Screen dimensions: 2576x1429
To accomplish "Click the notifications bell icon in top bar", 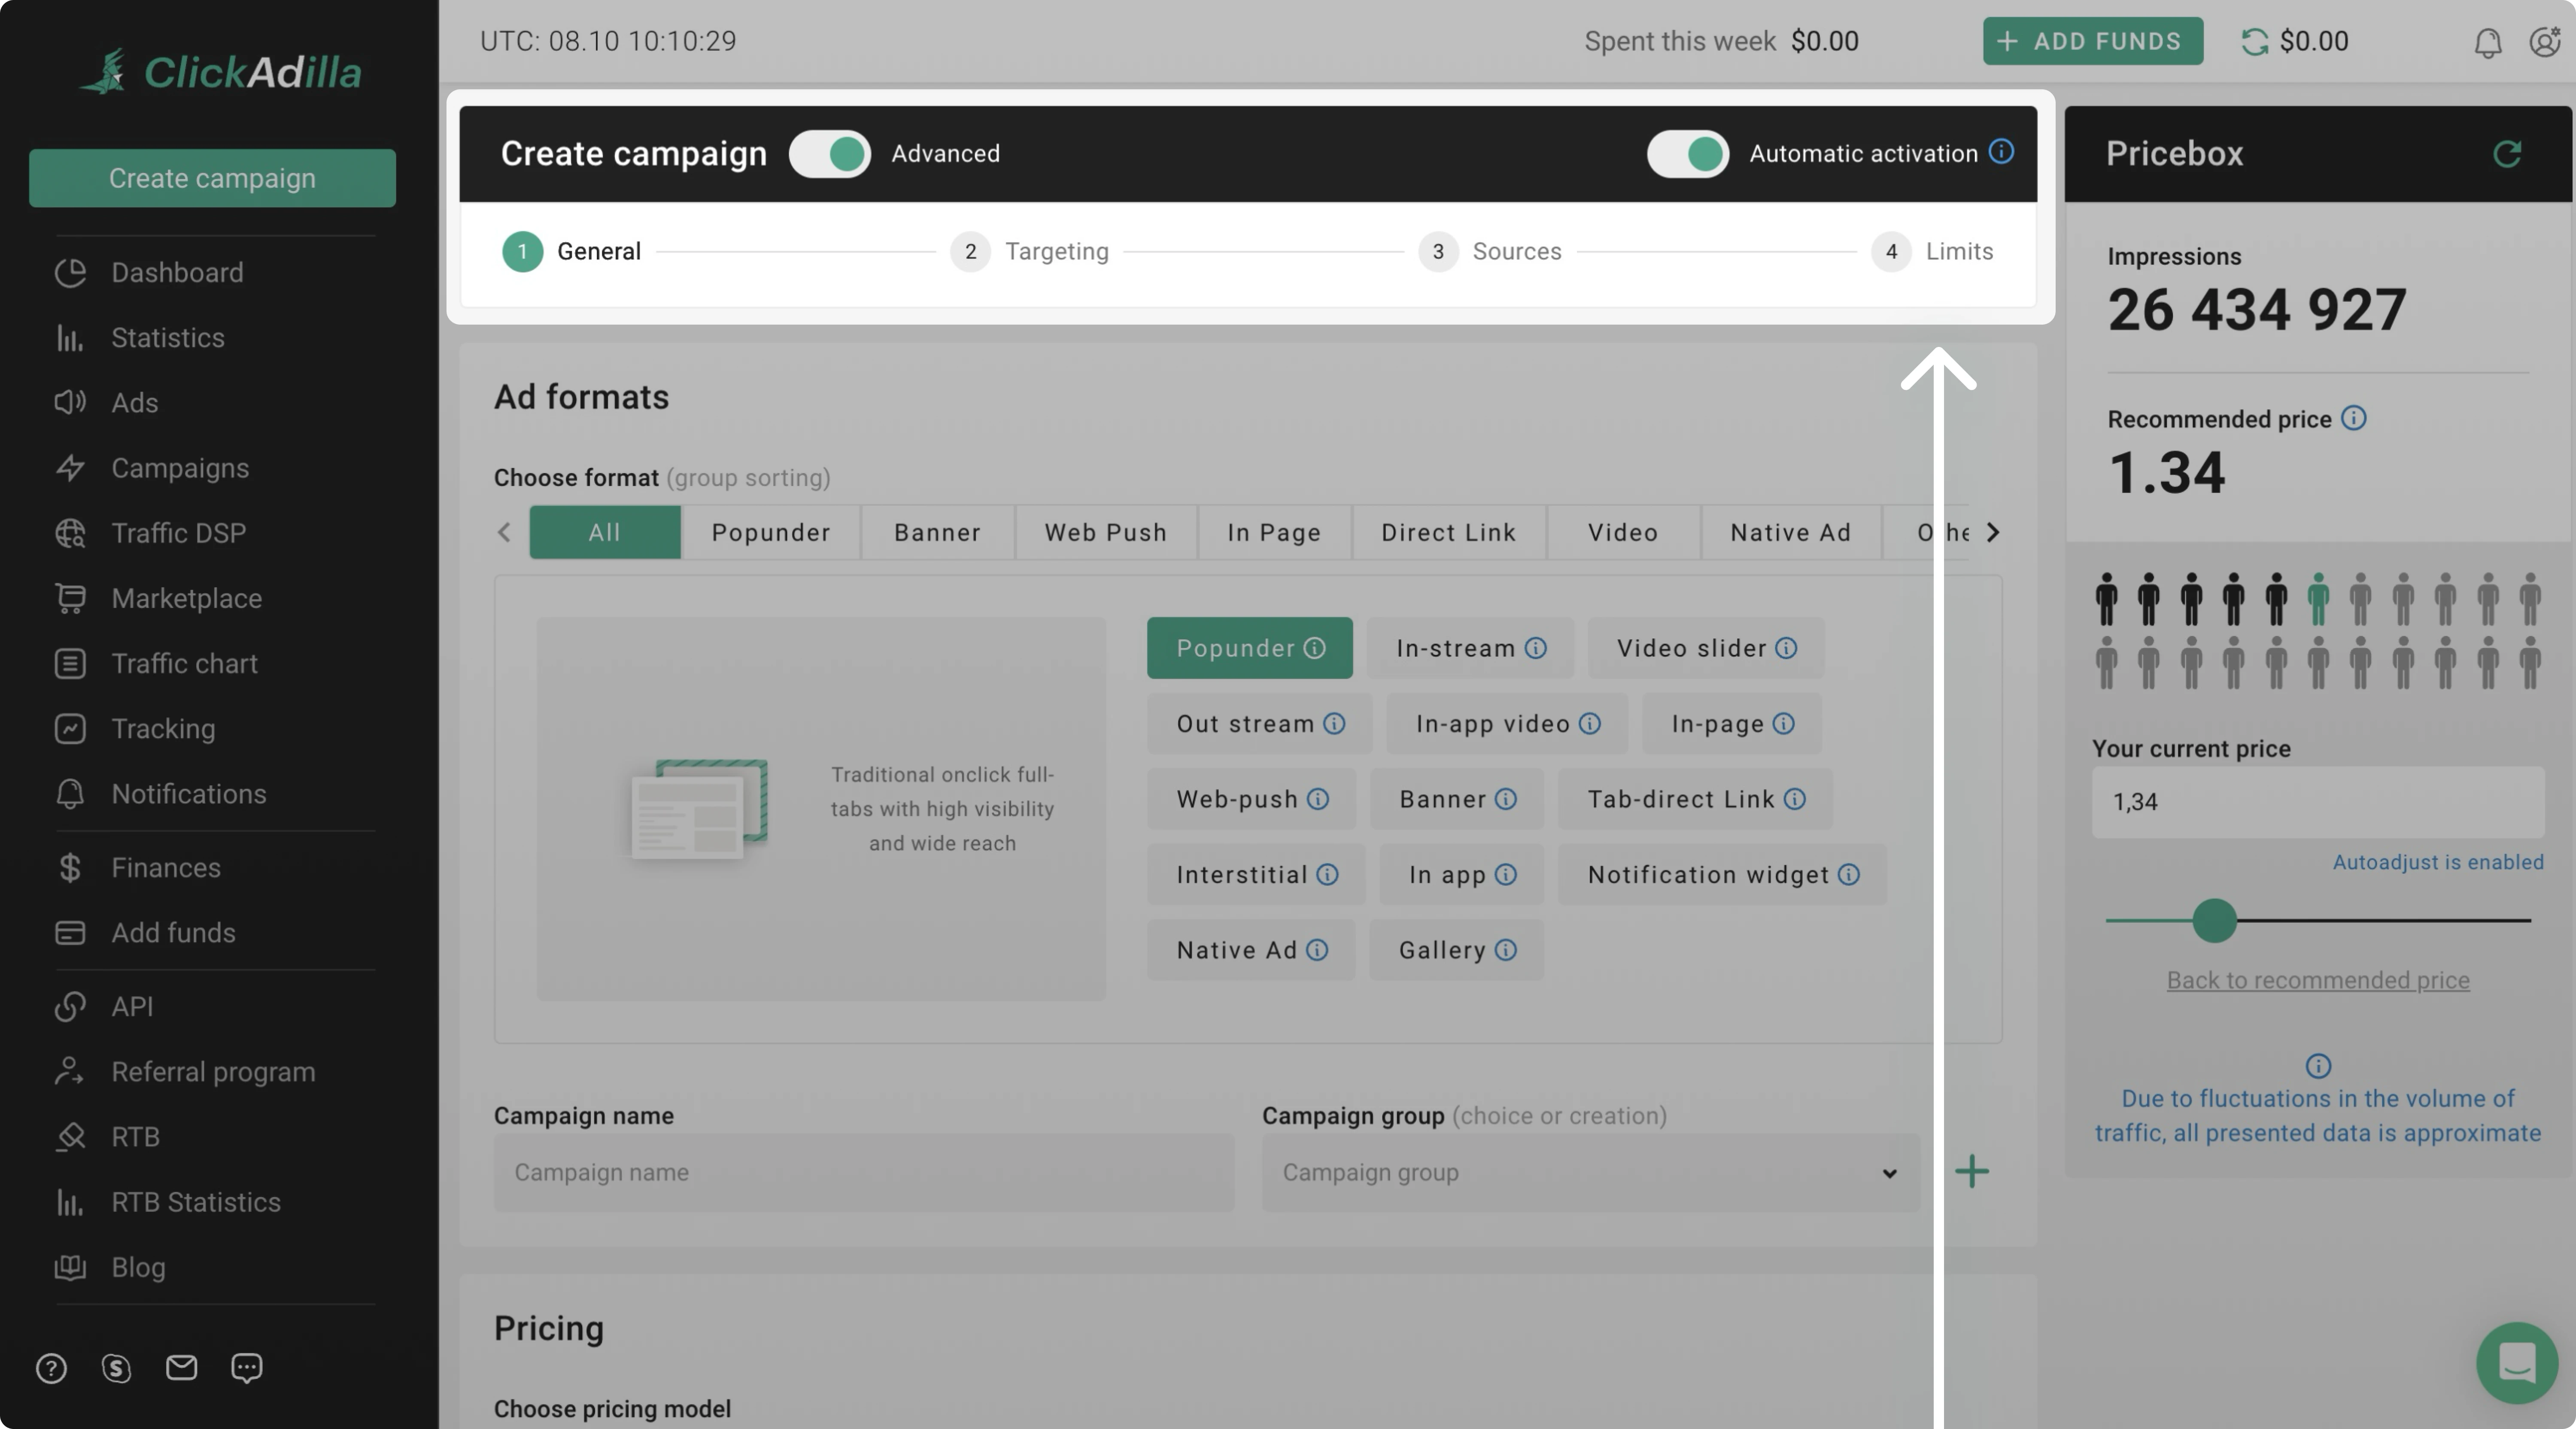I will coord(2487,42).
